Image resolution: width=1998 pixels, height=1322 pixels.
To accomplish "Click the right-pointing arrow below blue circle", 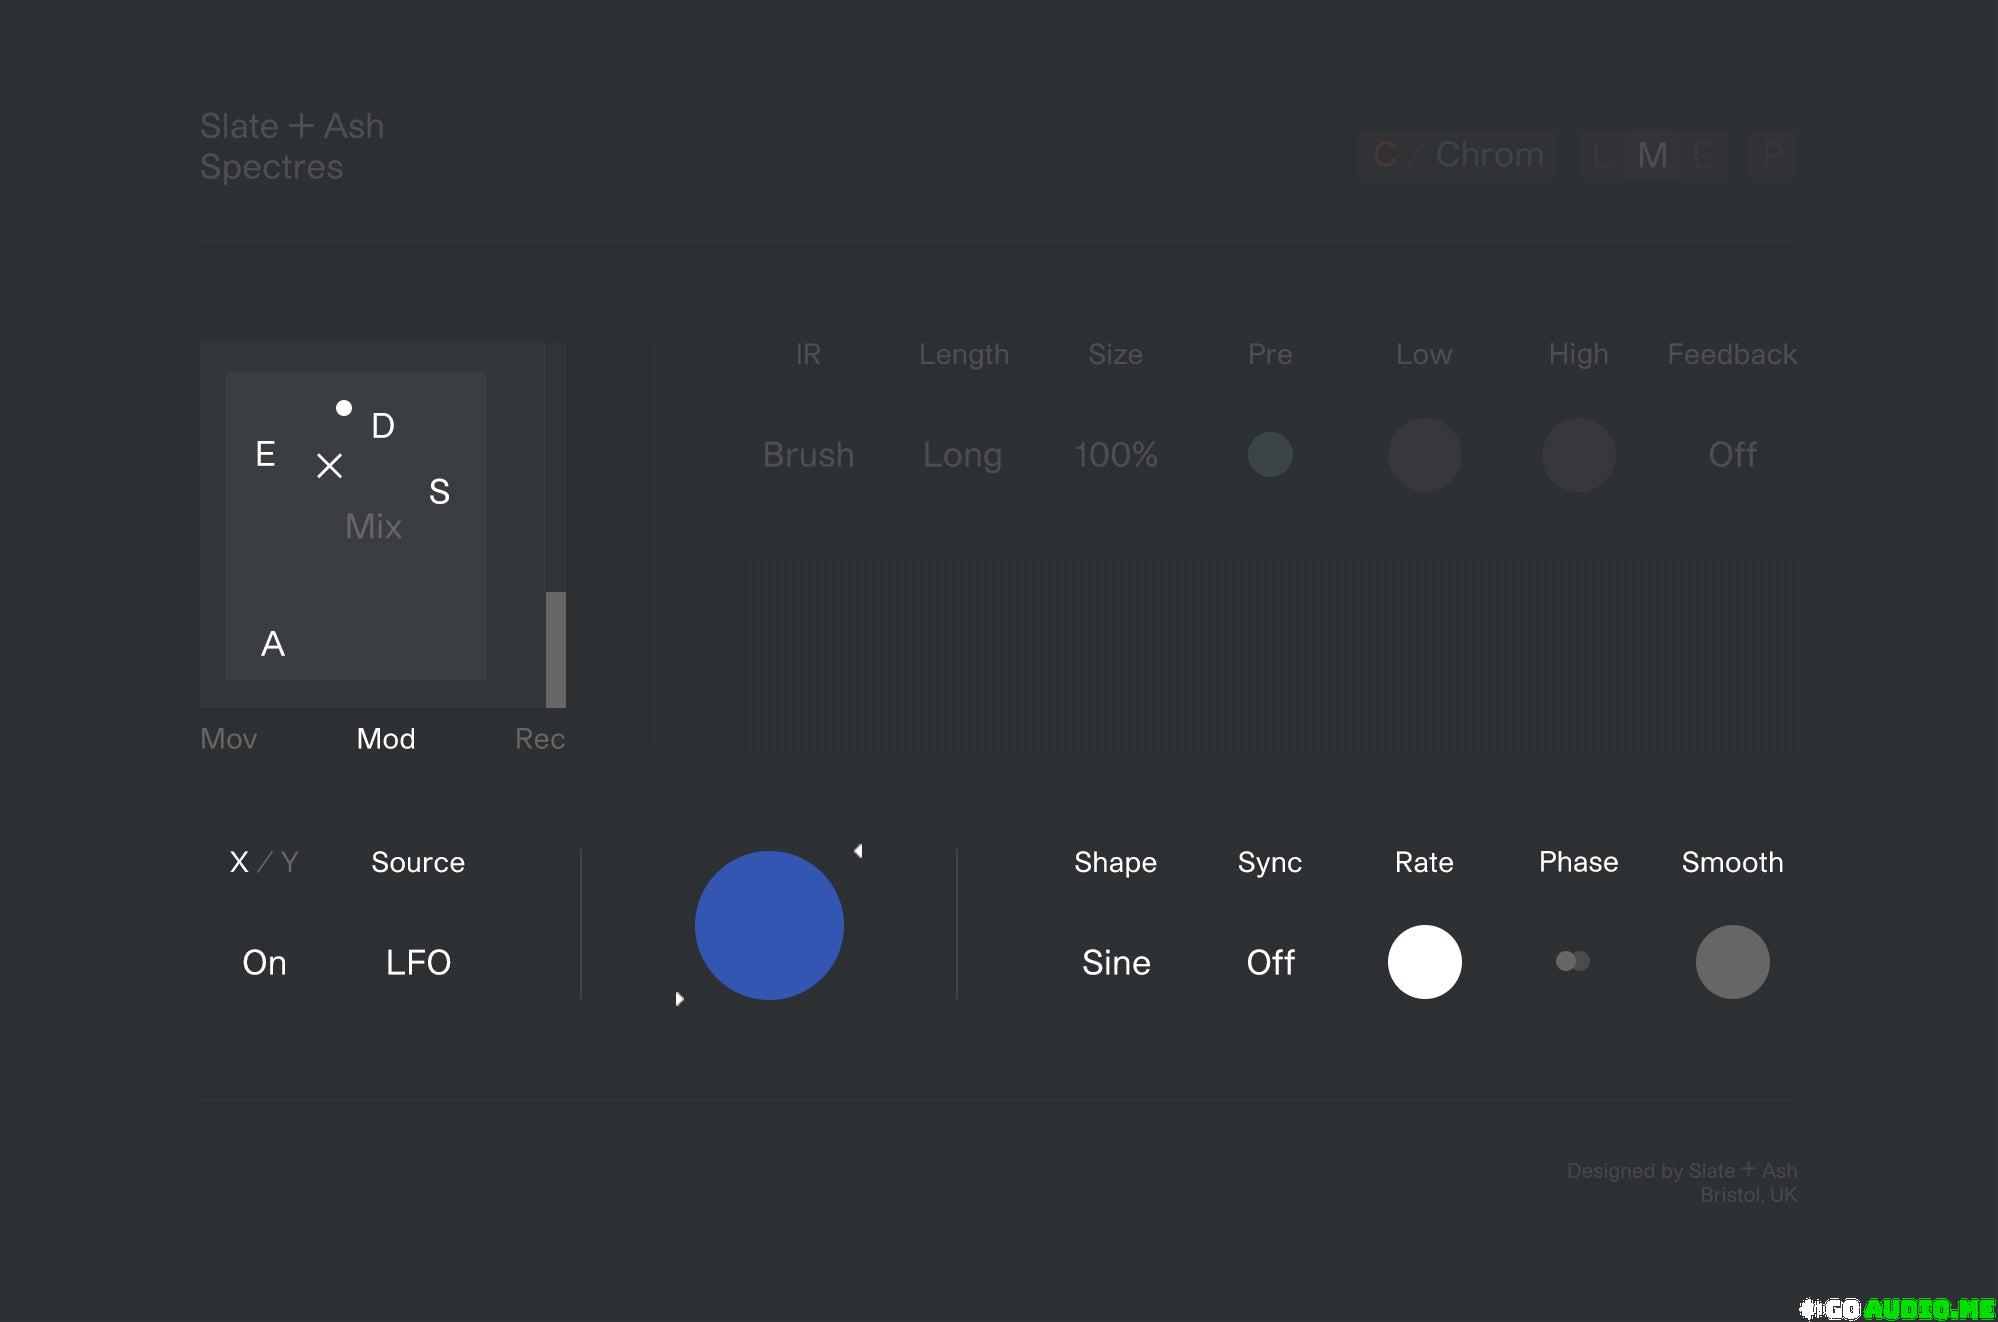I will 679,999.
